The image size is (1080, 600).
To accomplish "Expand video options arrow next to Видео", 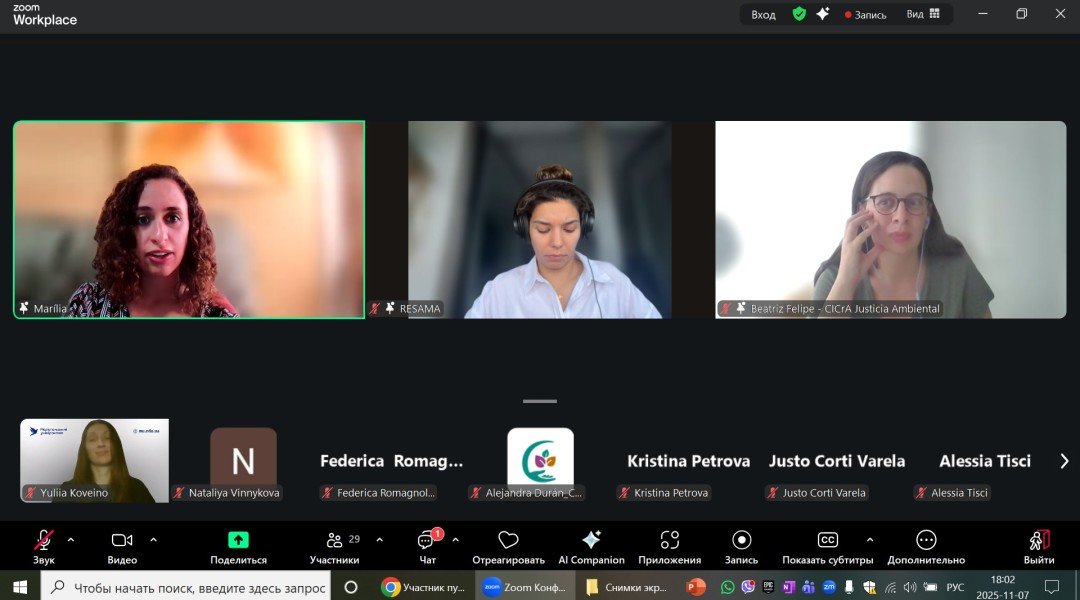I will click(x=153, y=539).
